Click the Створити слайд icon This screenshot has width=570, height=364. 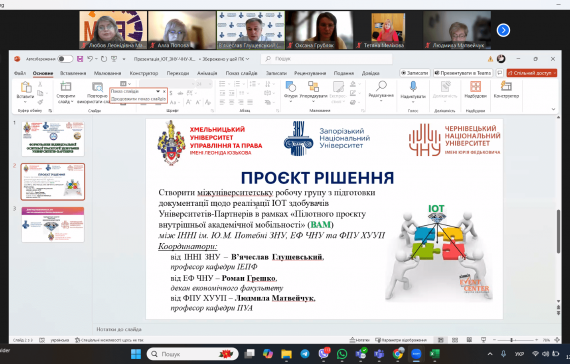tap(66, 87)
